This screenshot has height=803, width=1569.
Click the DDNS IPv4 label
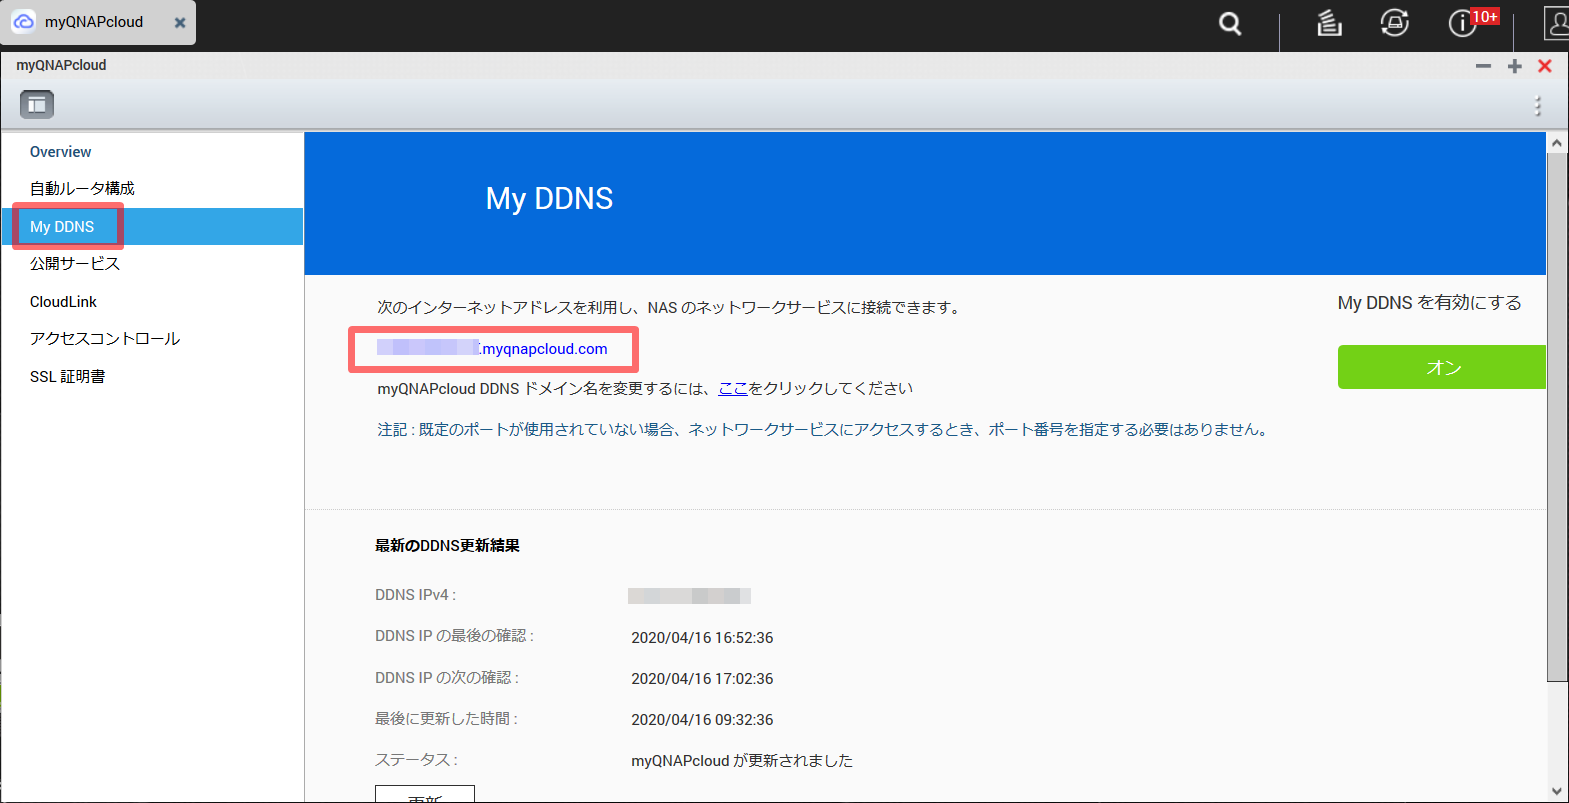coord(415,595)
